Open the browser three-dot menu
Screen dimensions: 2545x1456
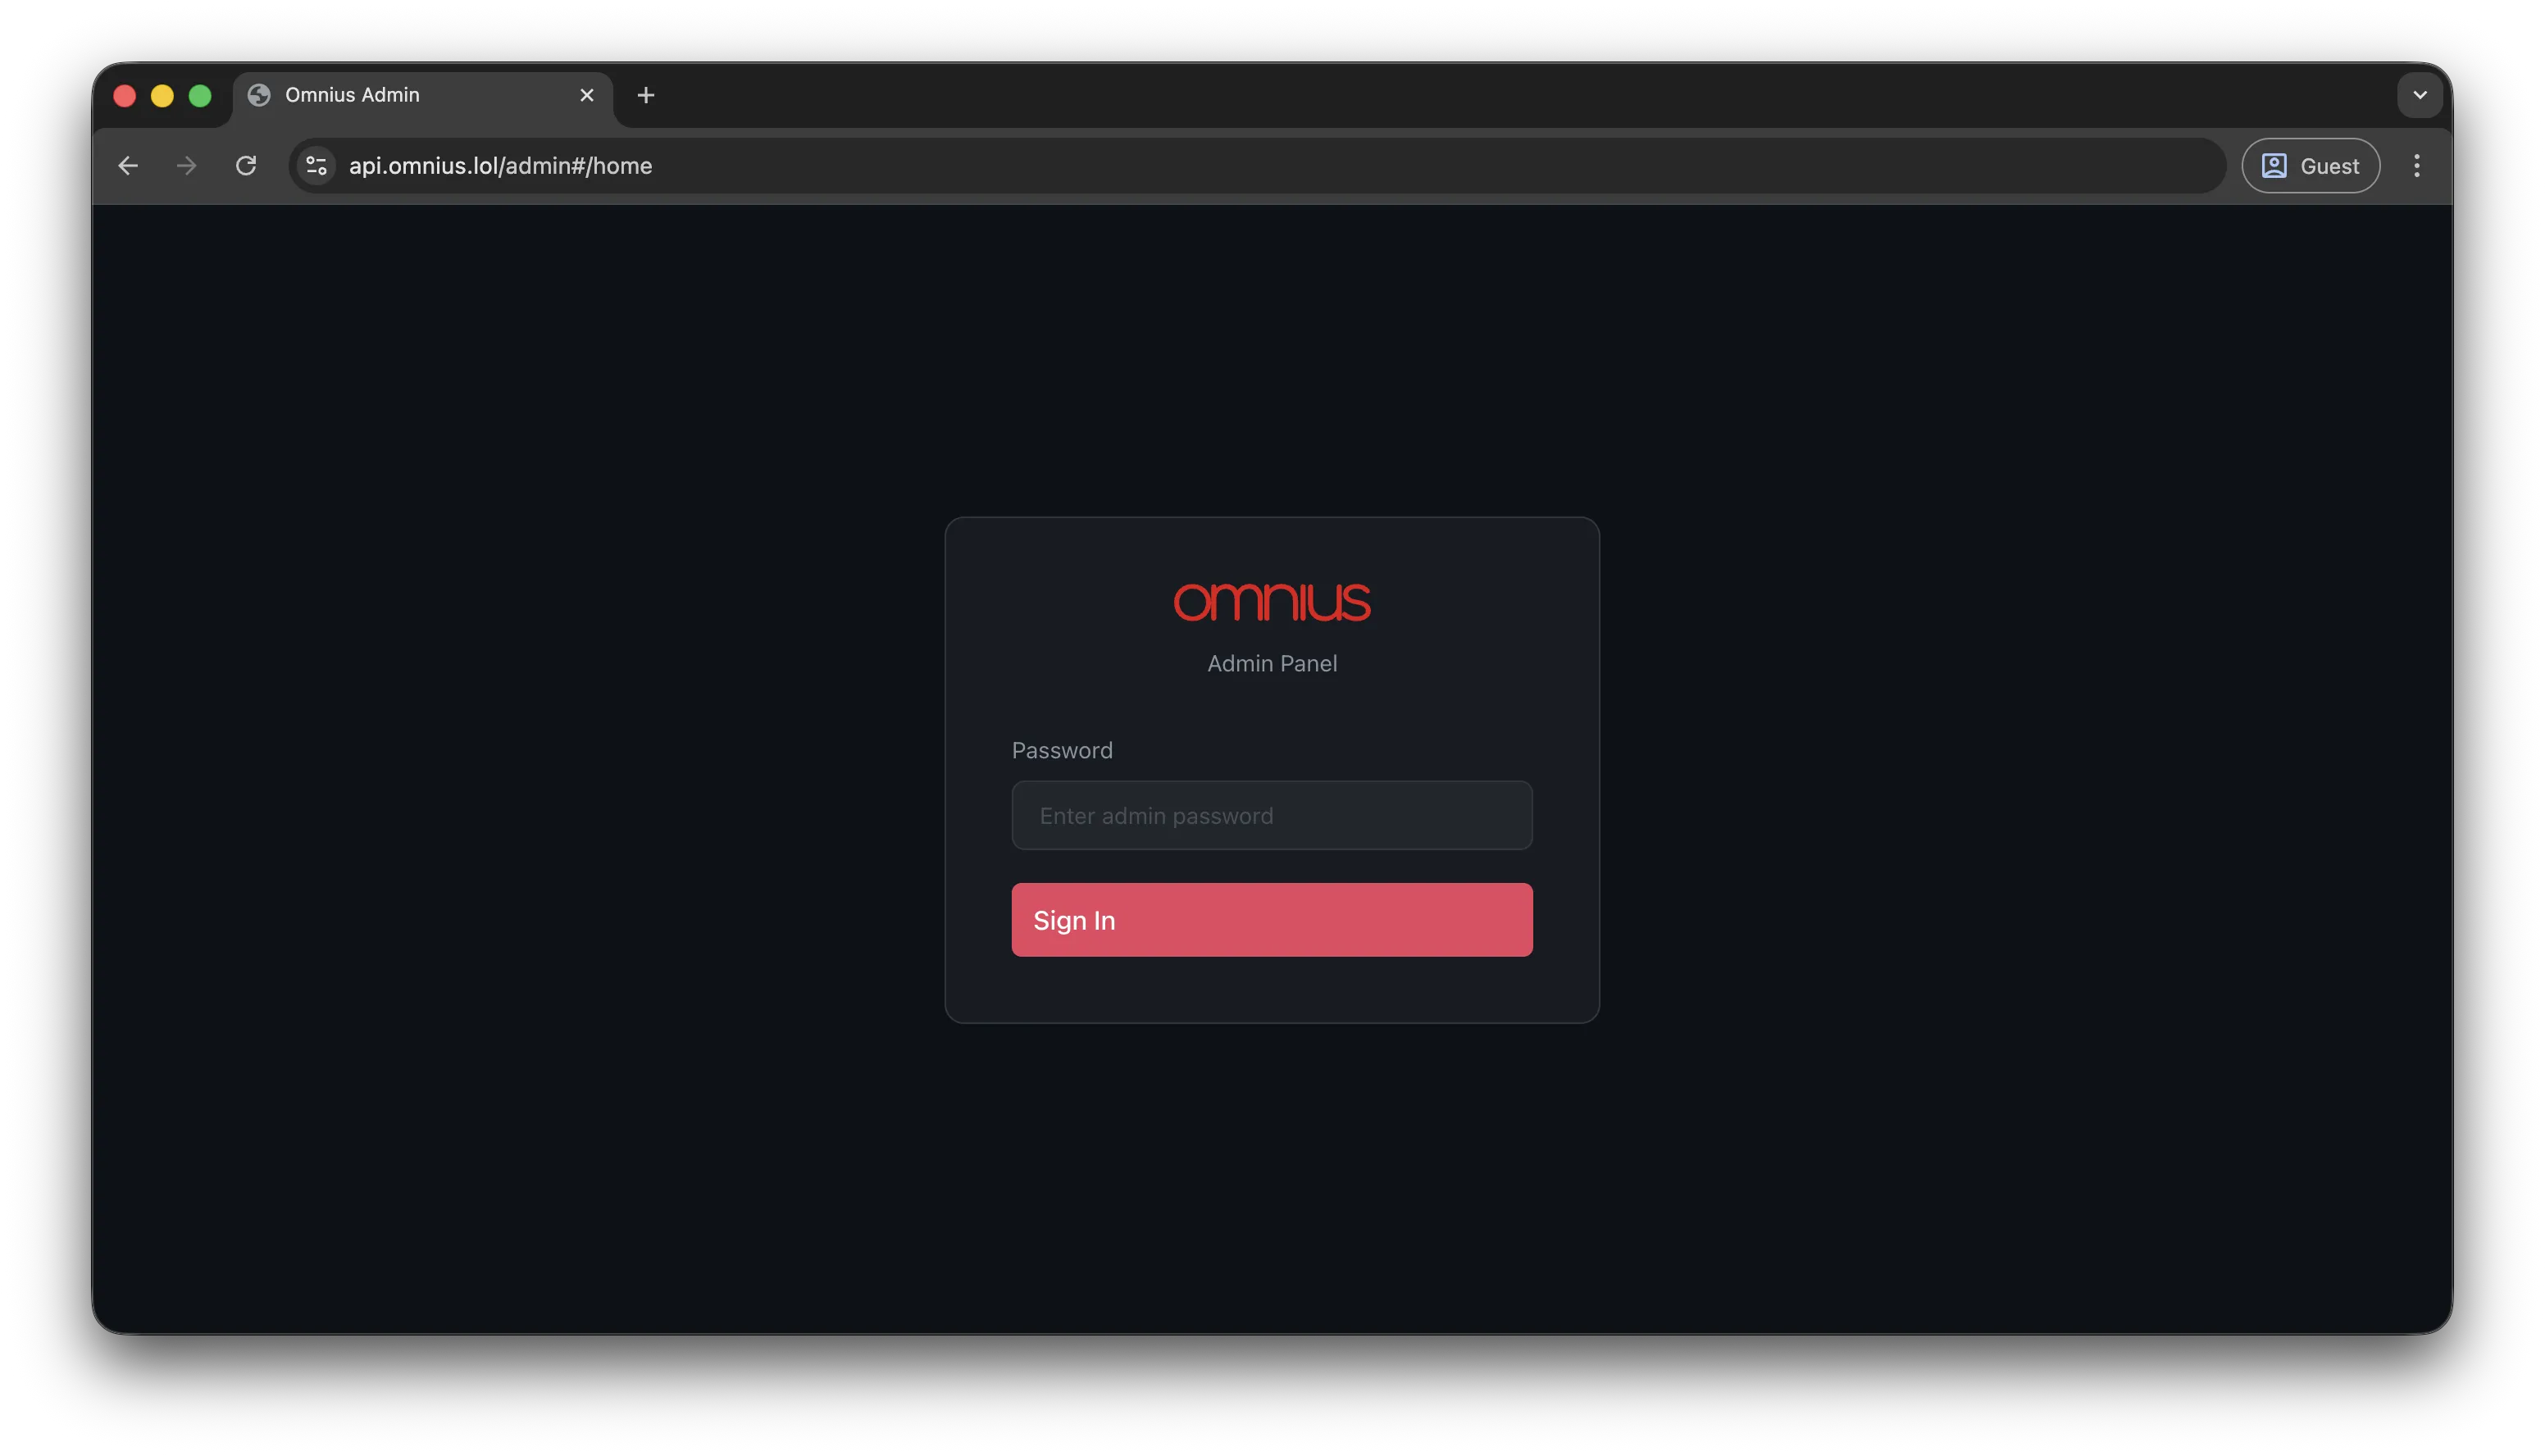[2418, 165]
